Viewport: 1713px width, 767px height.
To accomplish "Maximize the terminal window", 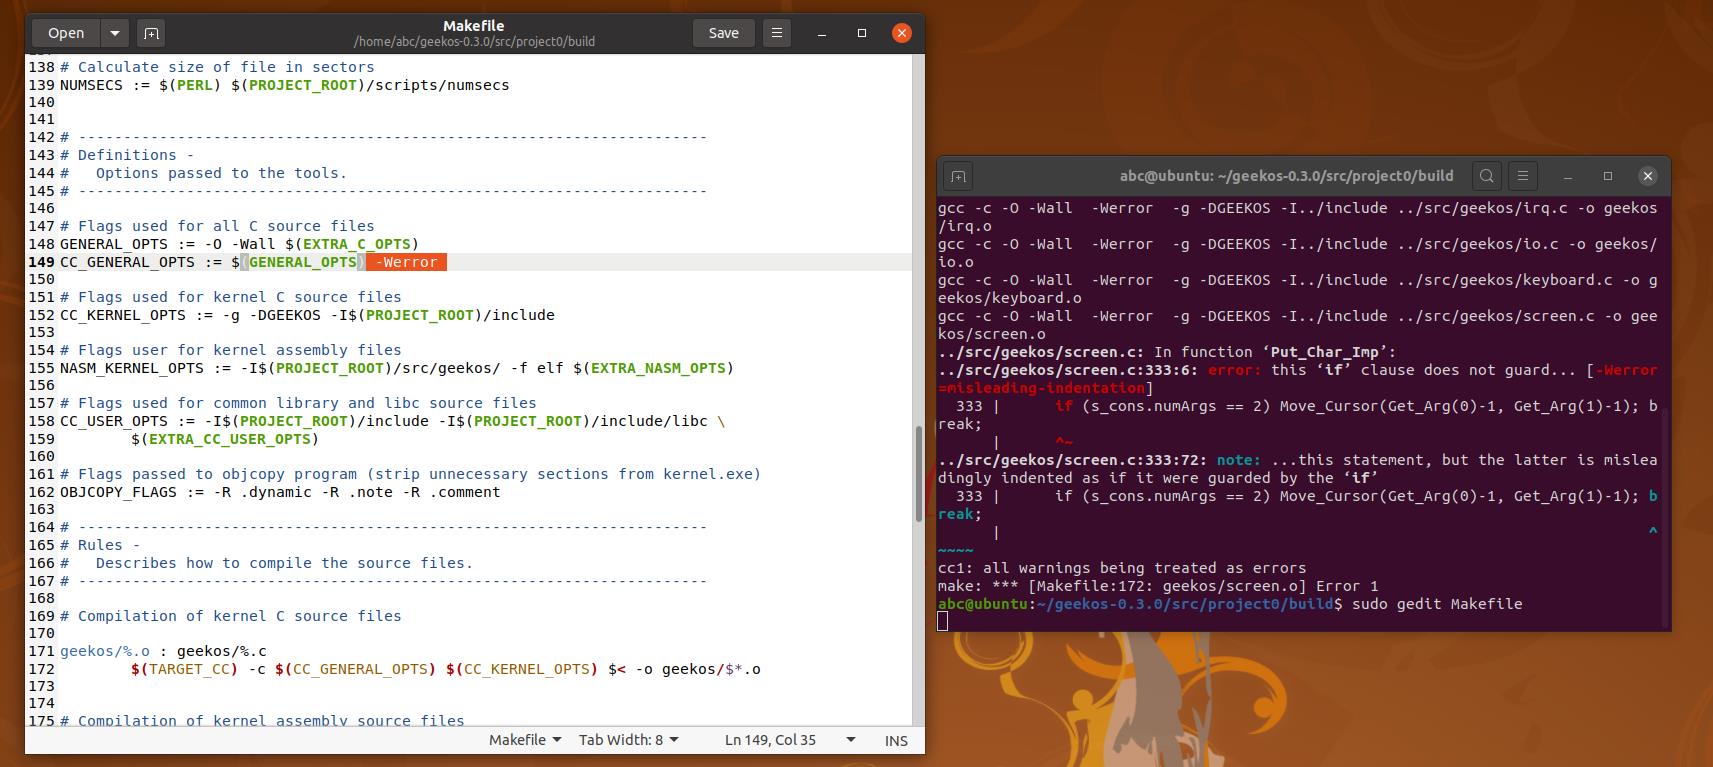I will (x=1608, y=176).
